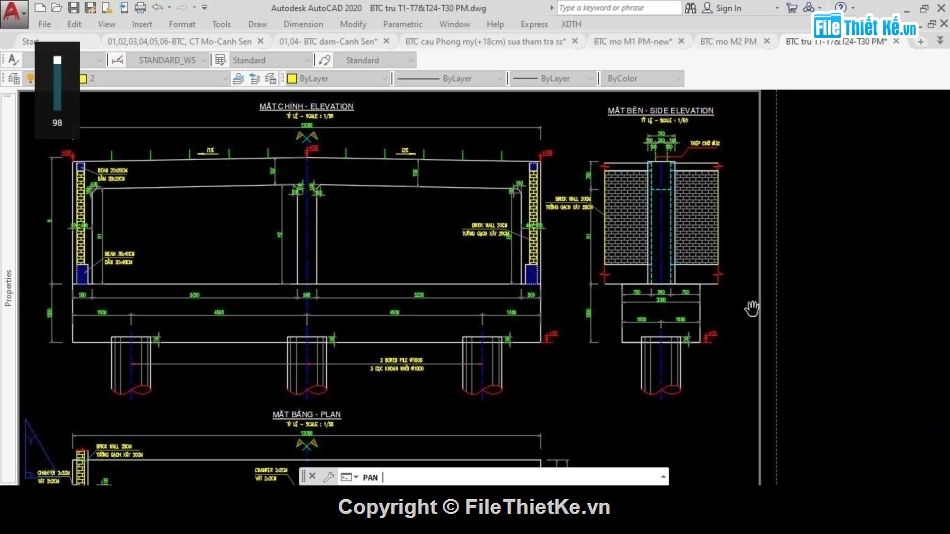Click the New drawing icon

point(40,8)
